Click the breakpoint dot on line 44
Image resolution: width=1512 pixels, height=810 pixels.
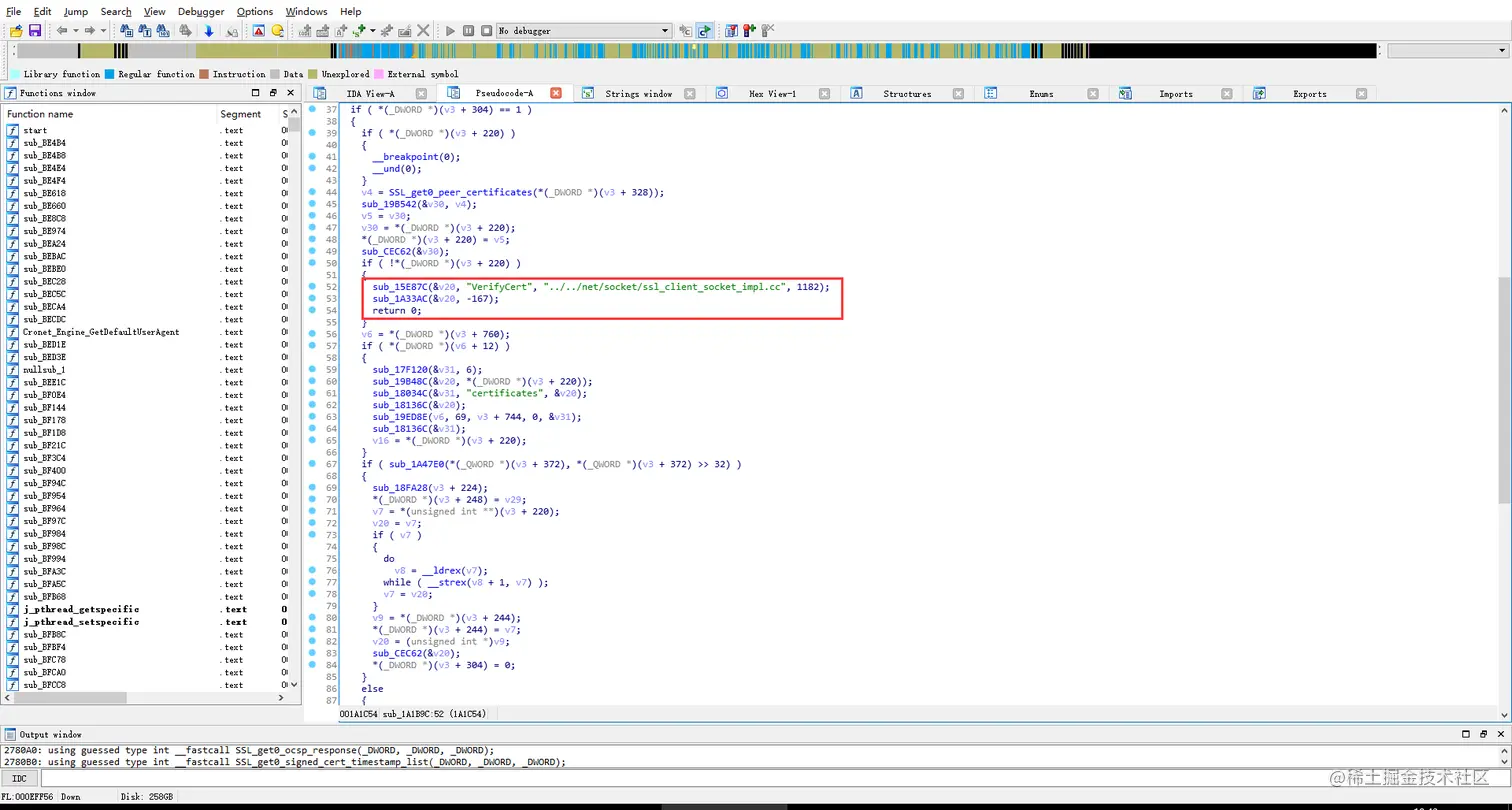(x=312, y=192)
